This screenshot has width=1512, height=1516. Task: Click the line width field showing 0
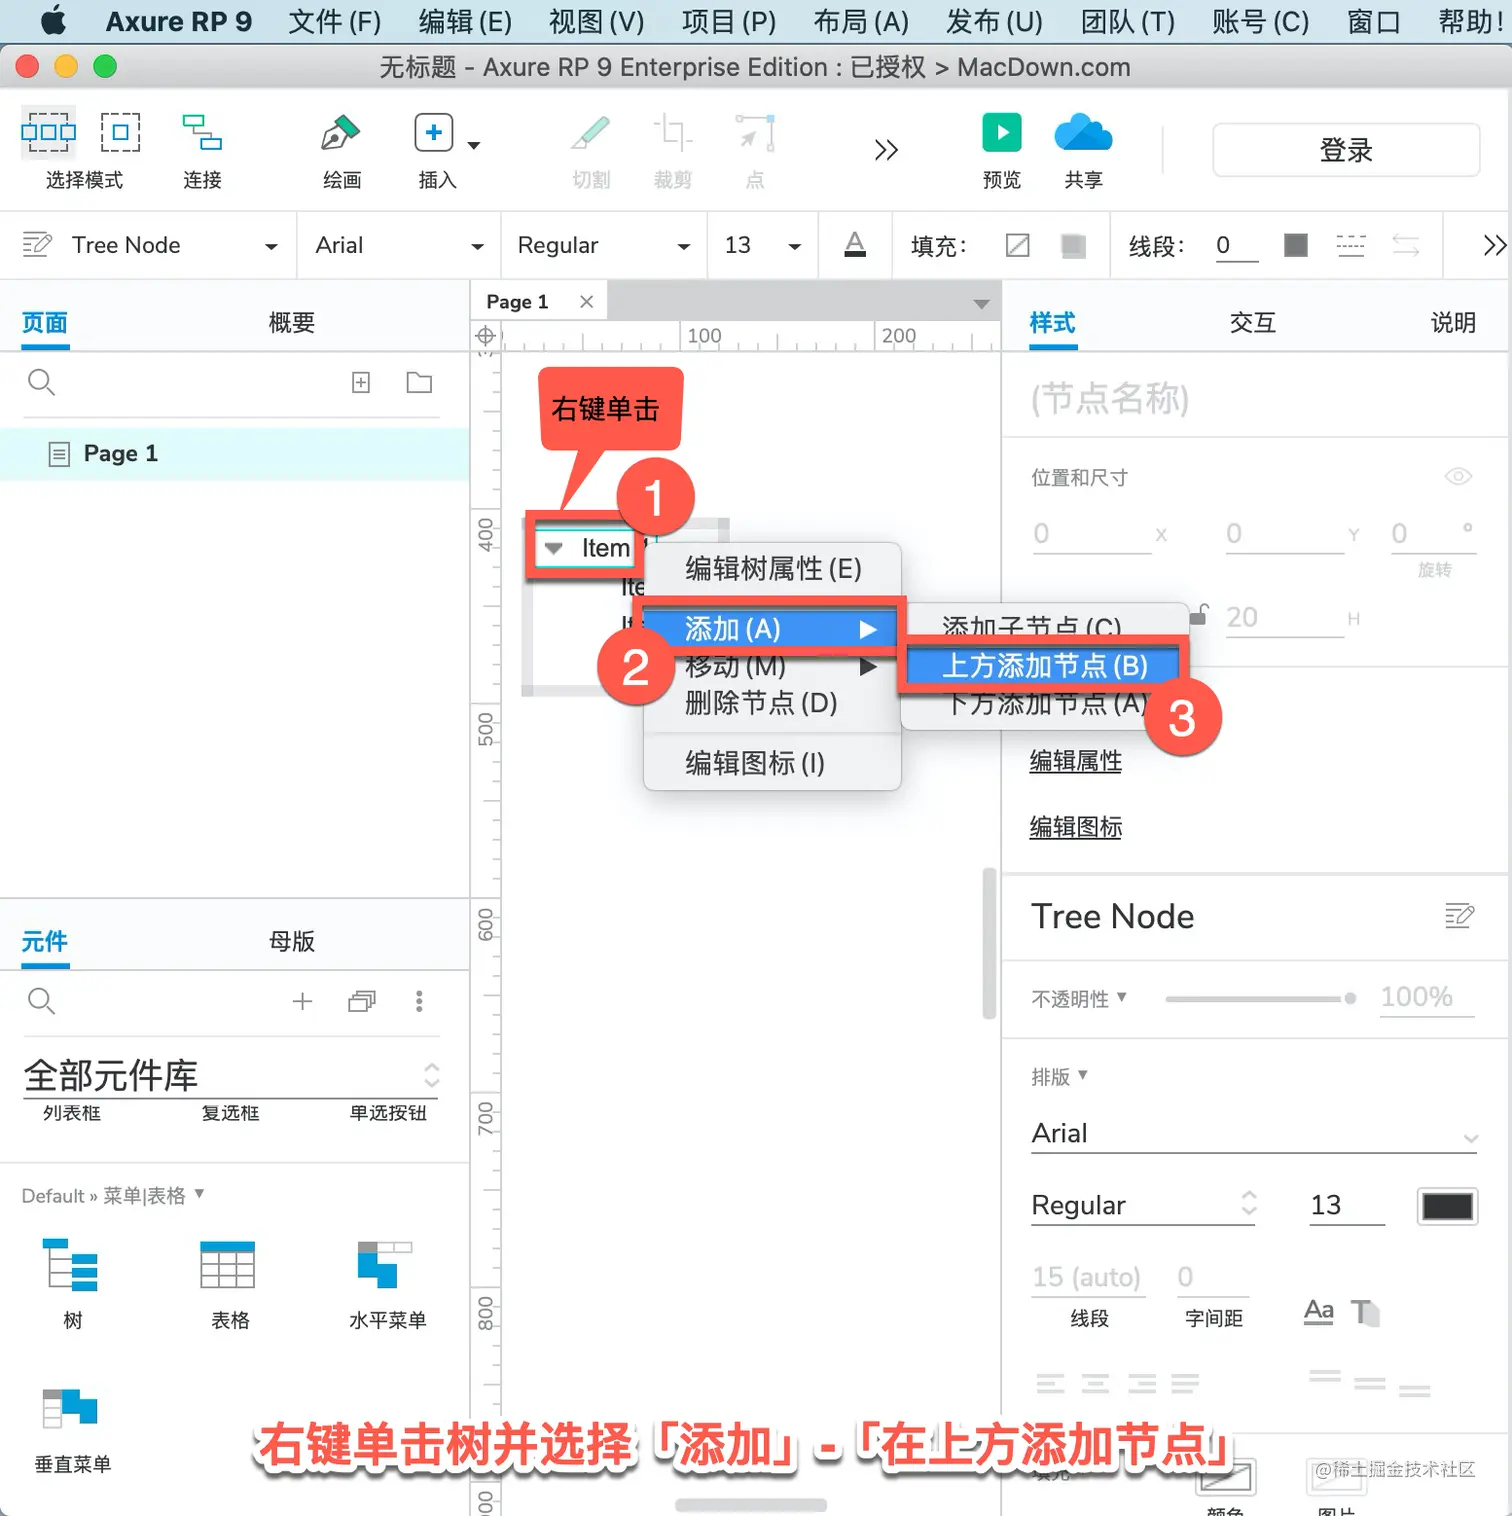point(1236,245)
